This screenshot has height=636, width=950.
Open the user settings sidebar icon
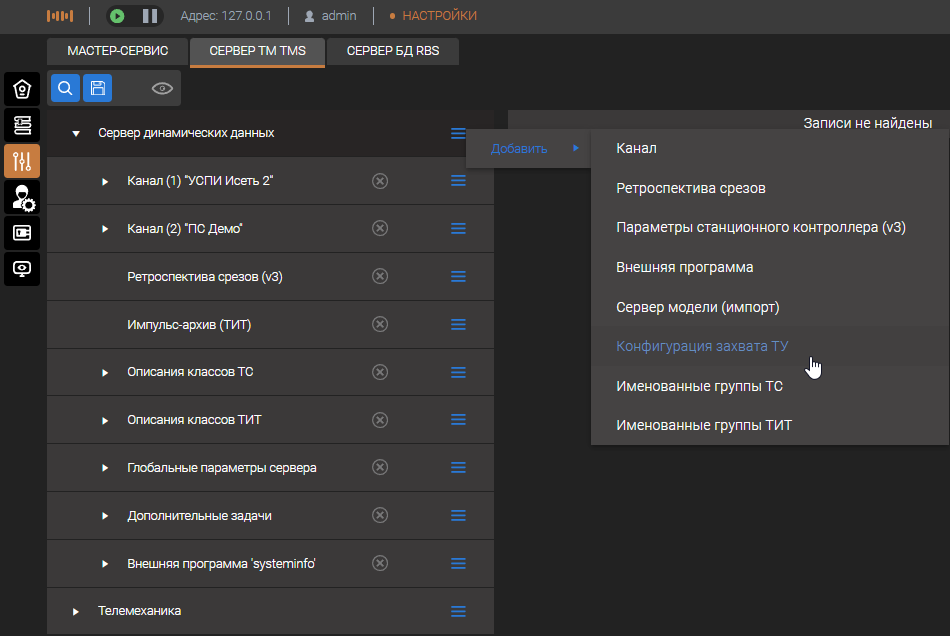point(22,197)
